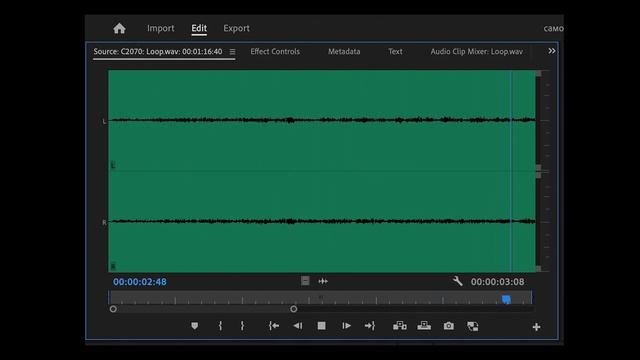Click the Drag Video Only filmstrip icon

point(305,281)
